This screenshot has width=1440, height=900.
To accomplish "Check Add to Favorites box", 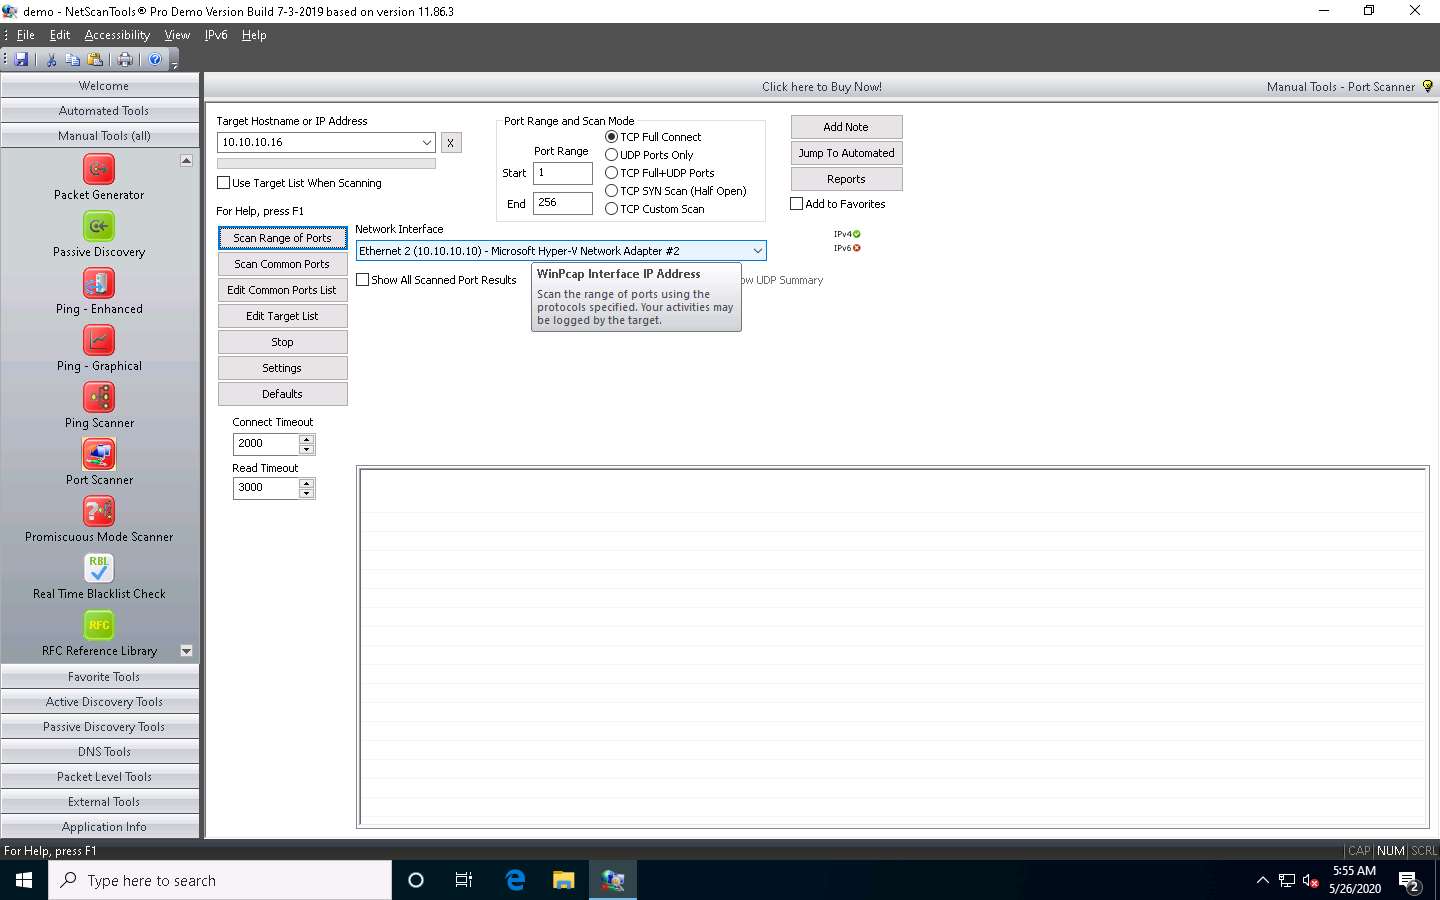I will click(797, 204).
